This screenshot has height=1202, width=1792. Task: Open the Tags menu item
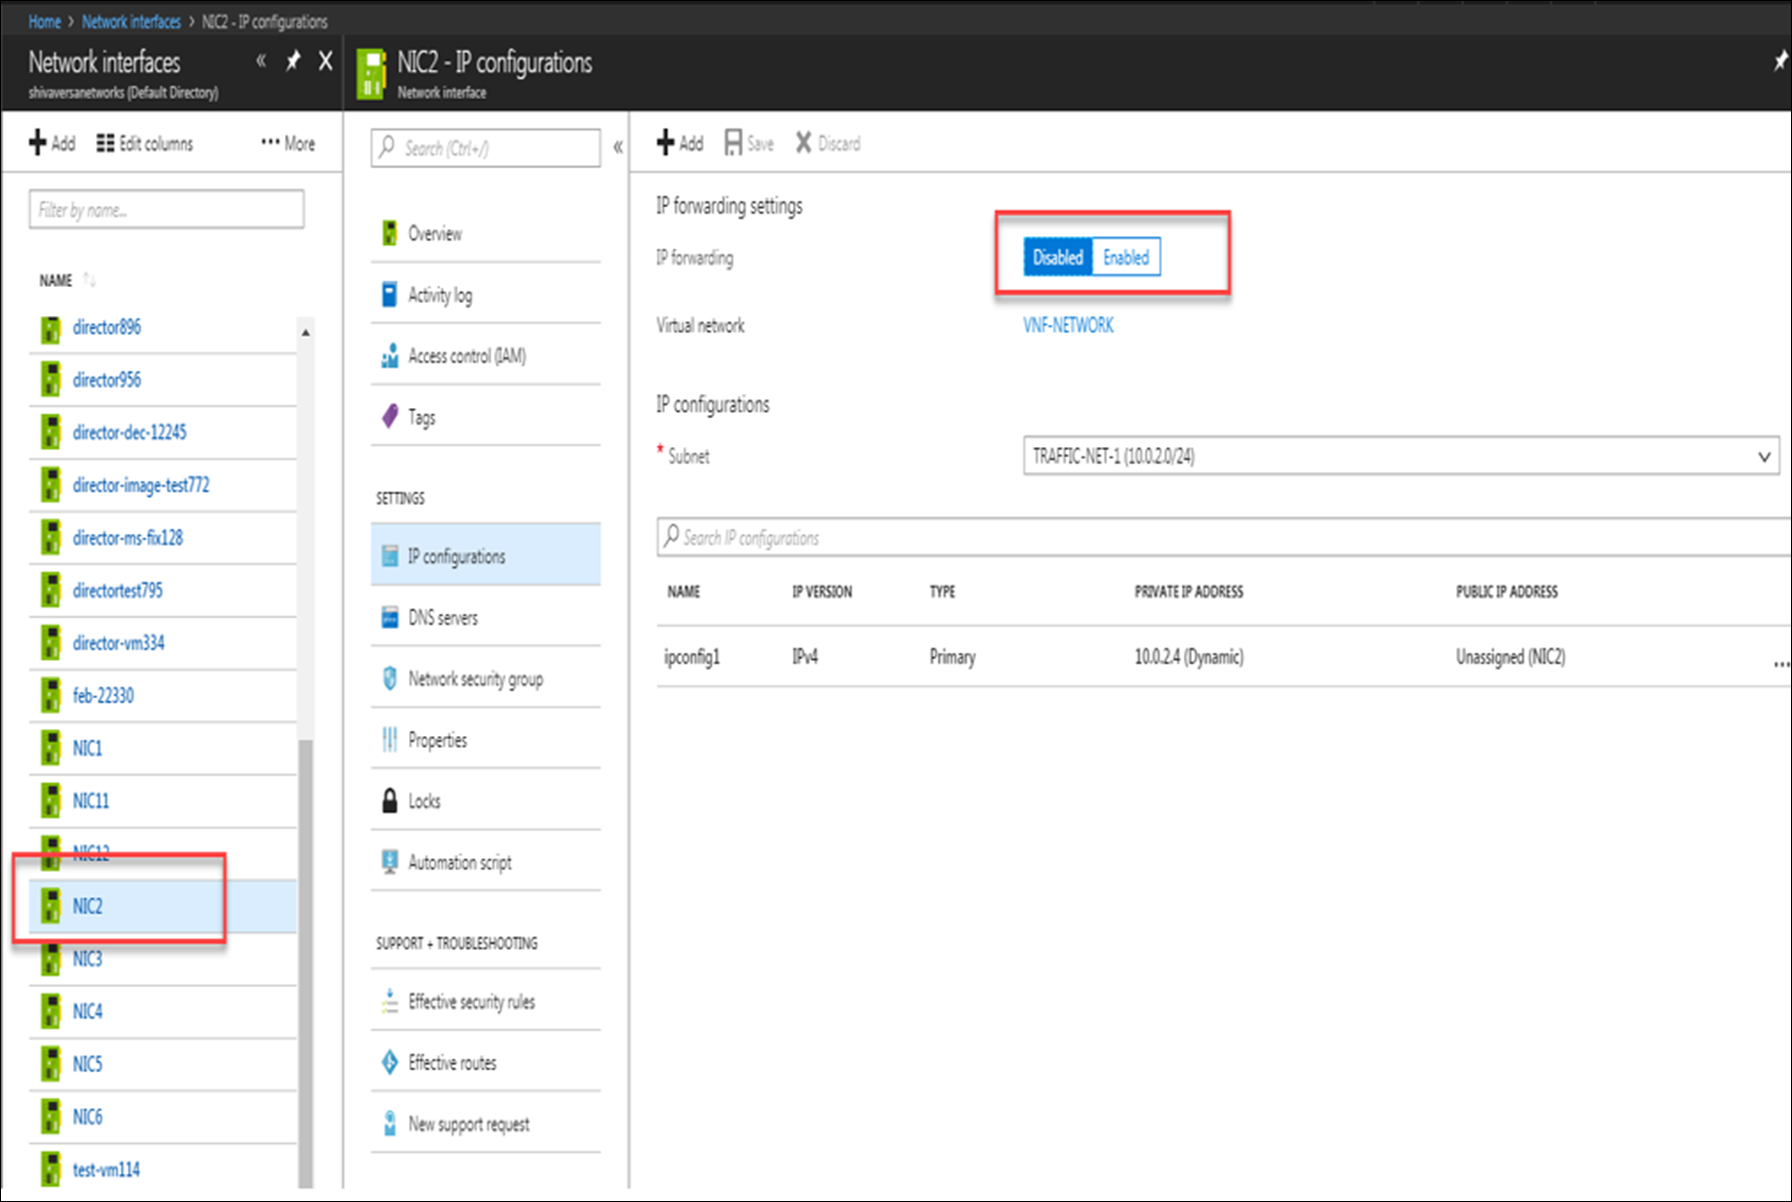coord(486,417)
